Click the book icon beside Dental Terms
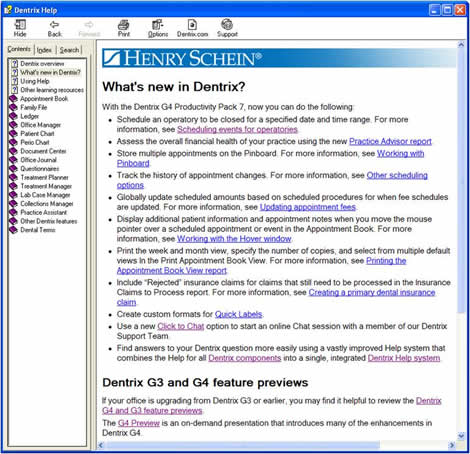 click(13, 230)
